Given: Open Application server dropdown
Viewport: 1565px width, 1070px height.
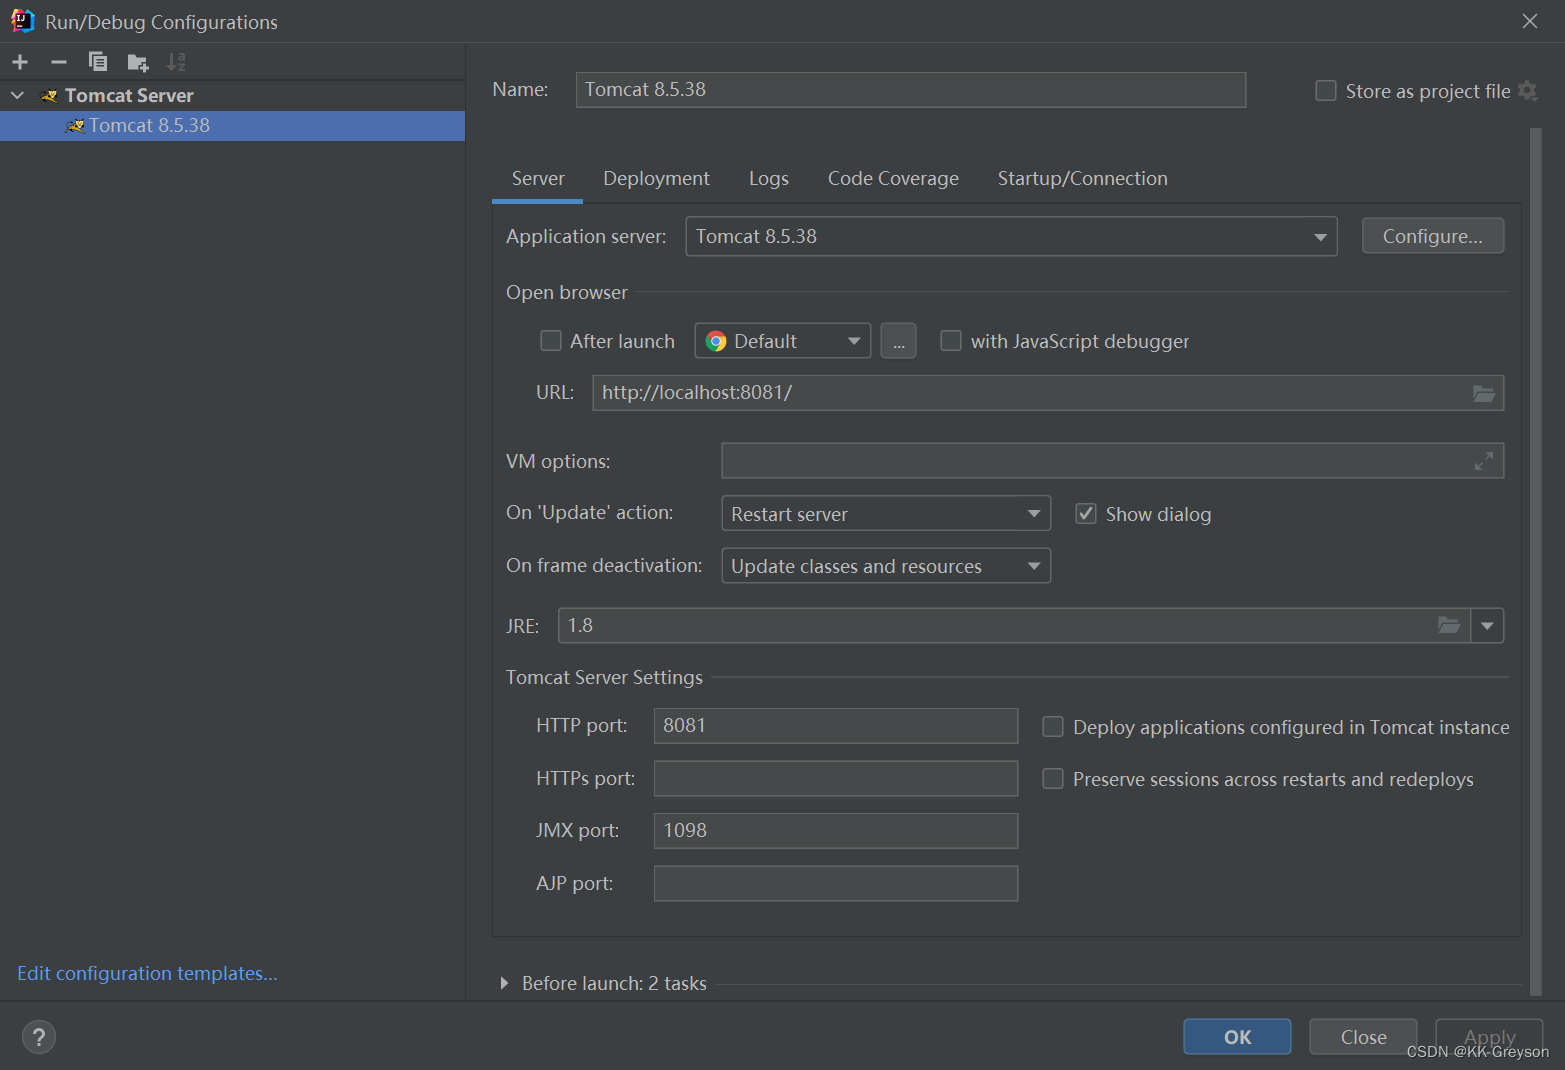Looking at the screenshot, I should 1011,236.
